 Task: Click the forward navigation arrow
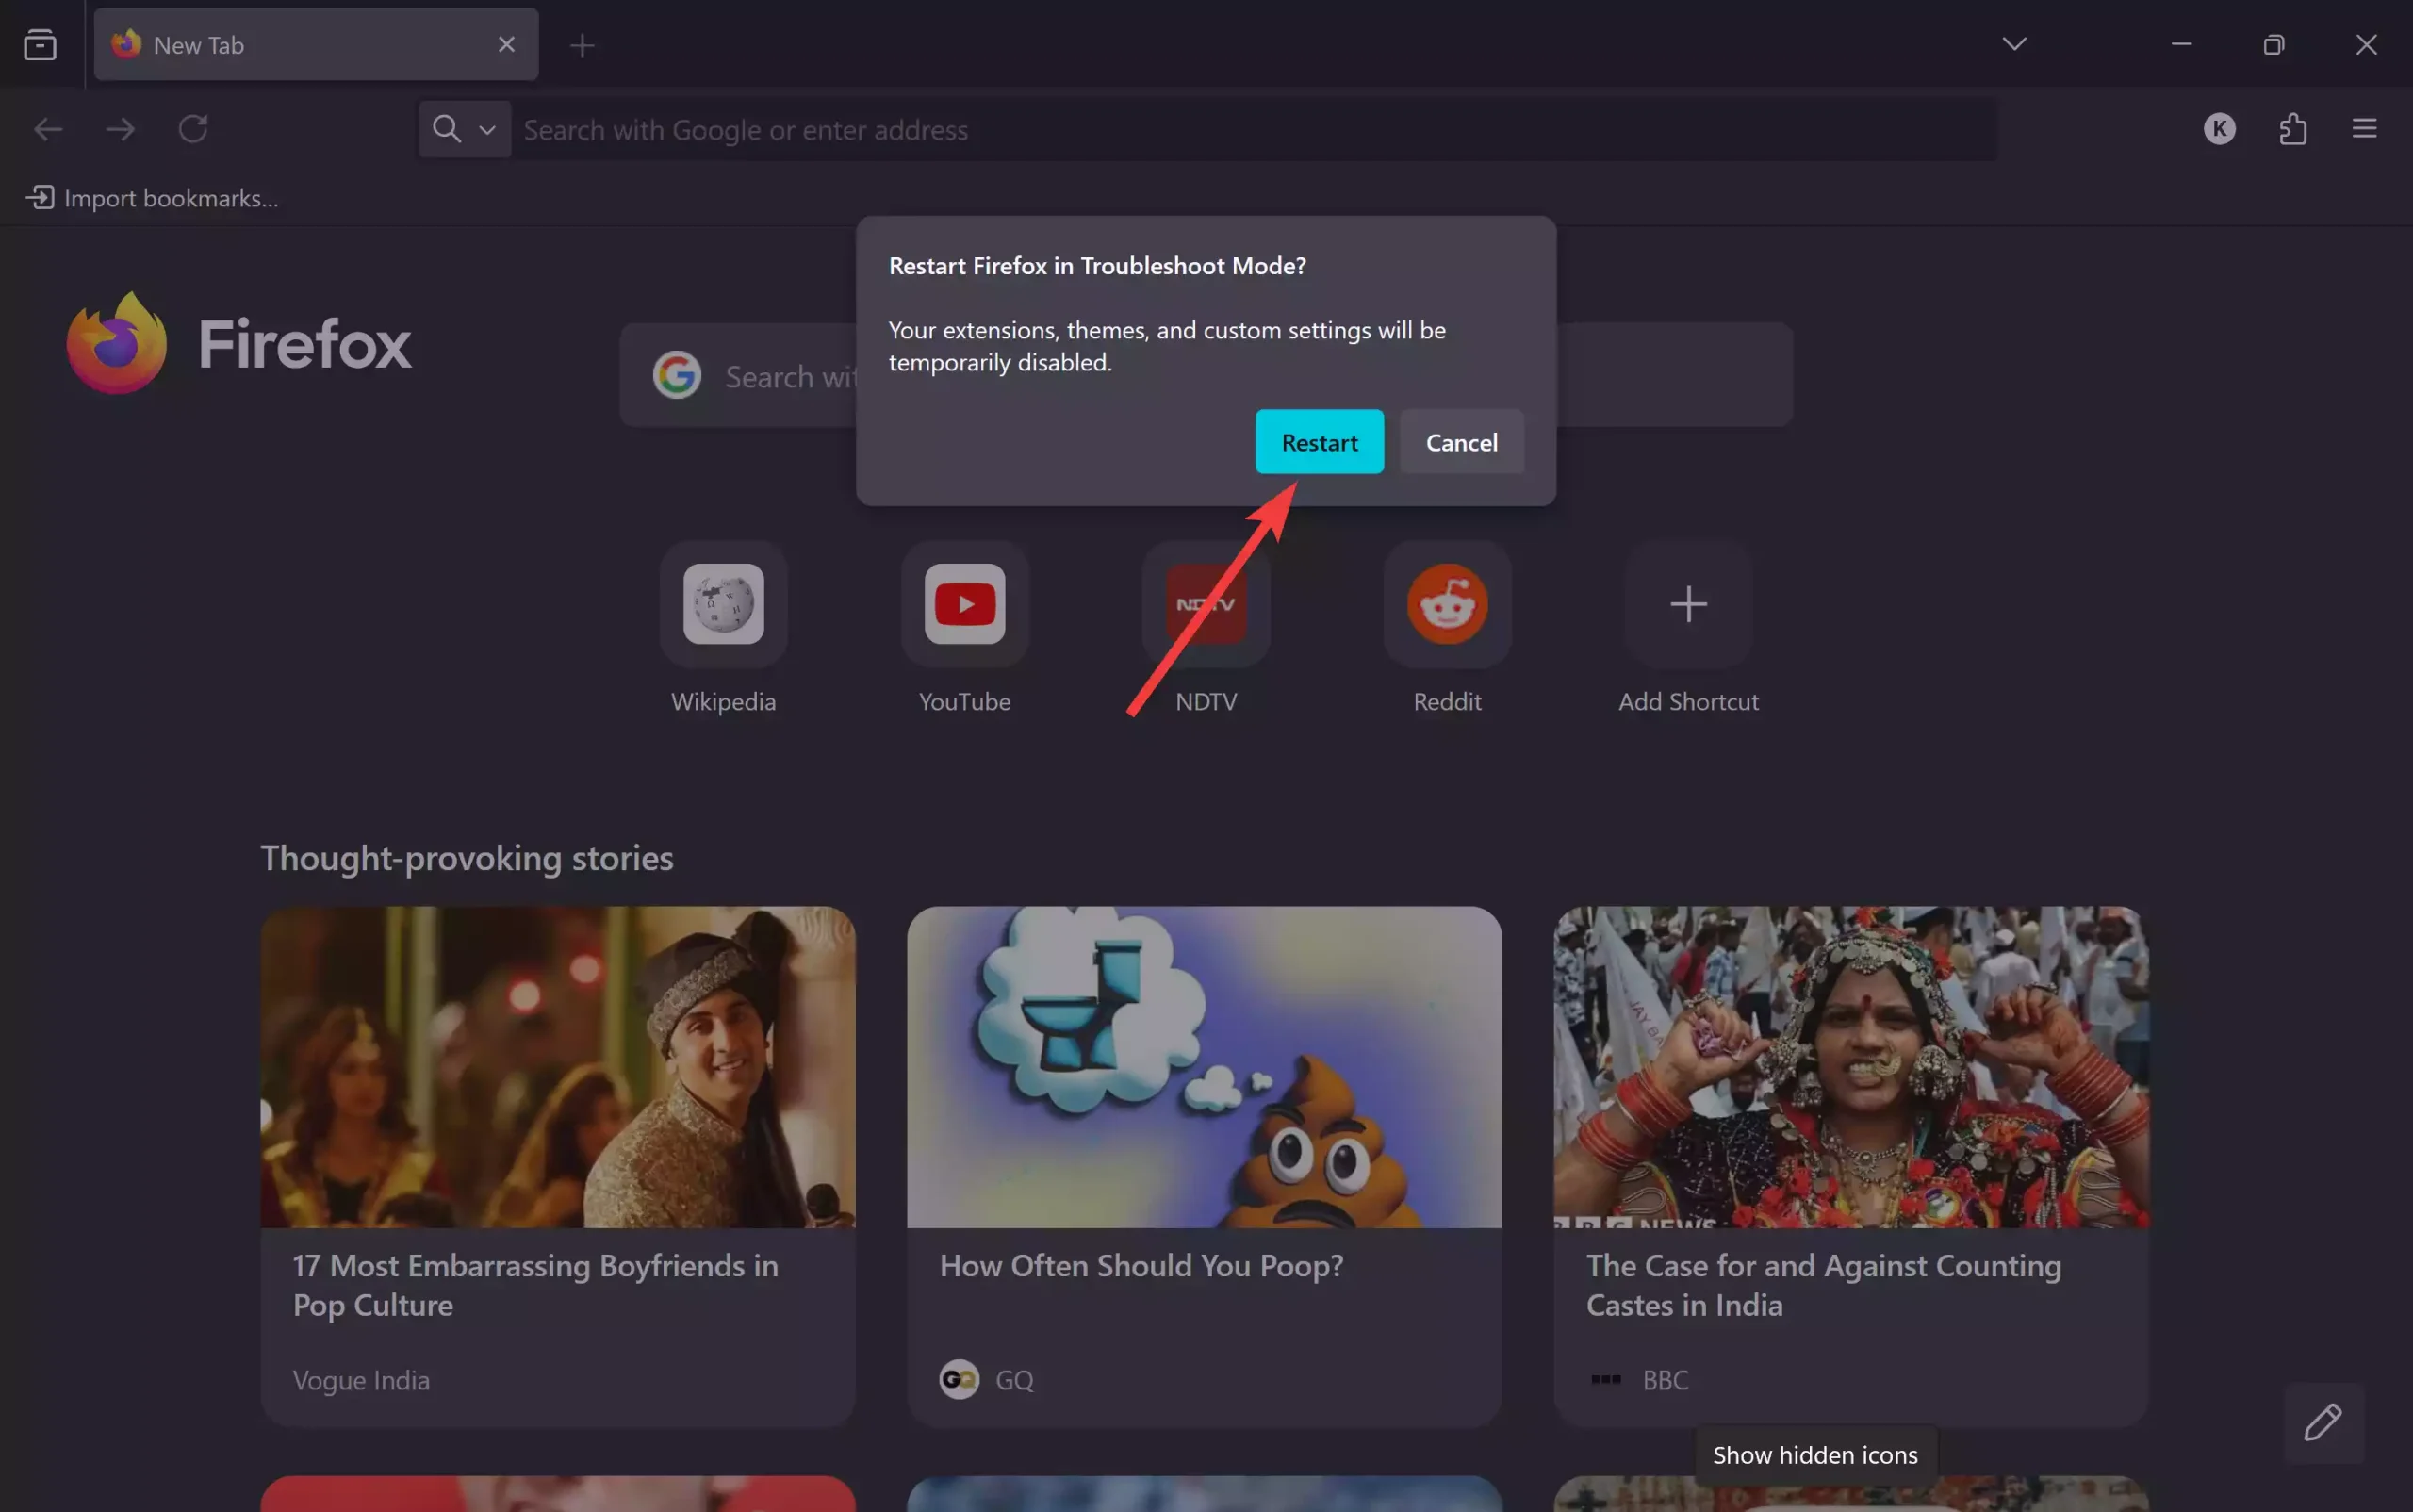(x=120, y=128)
